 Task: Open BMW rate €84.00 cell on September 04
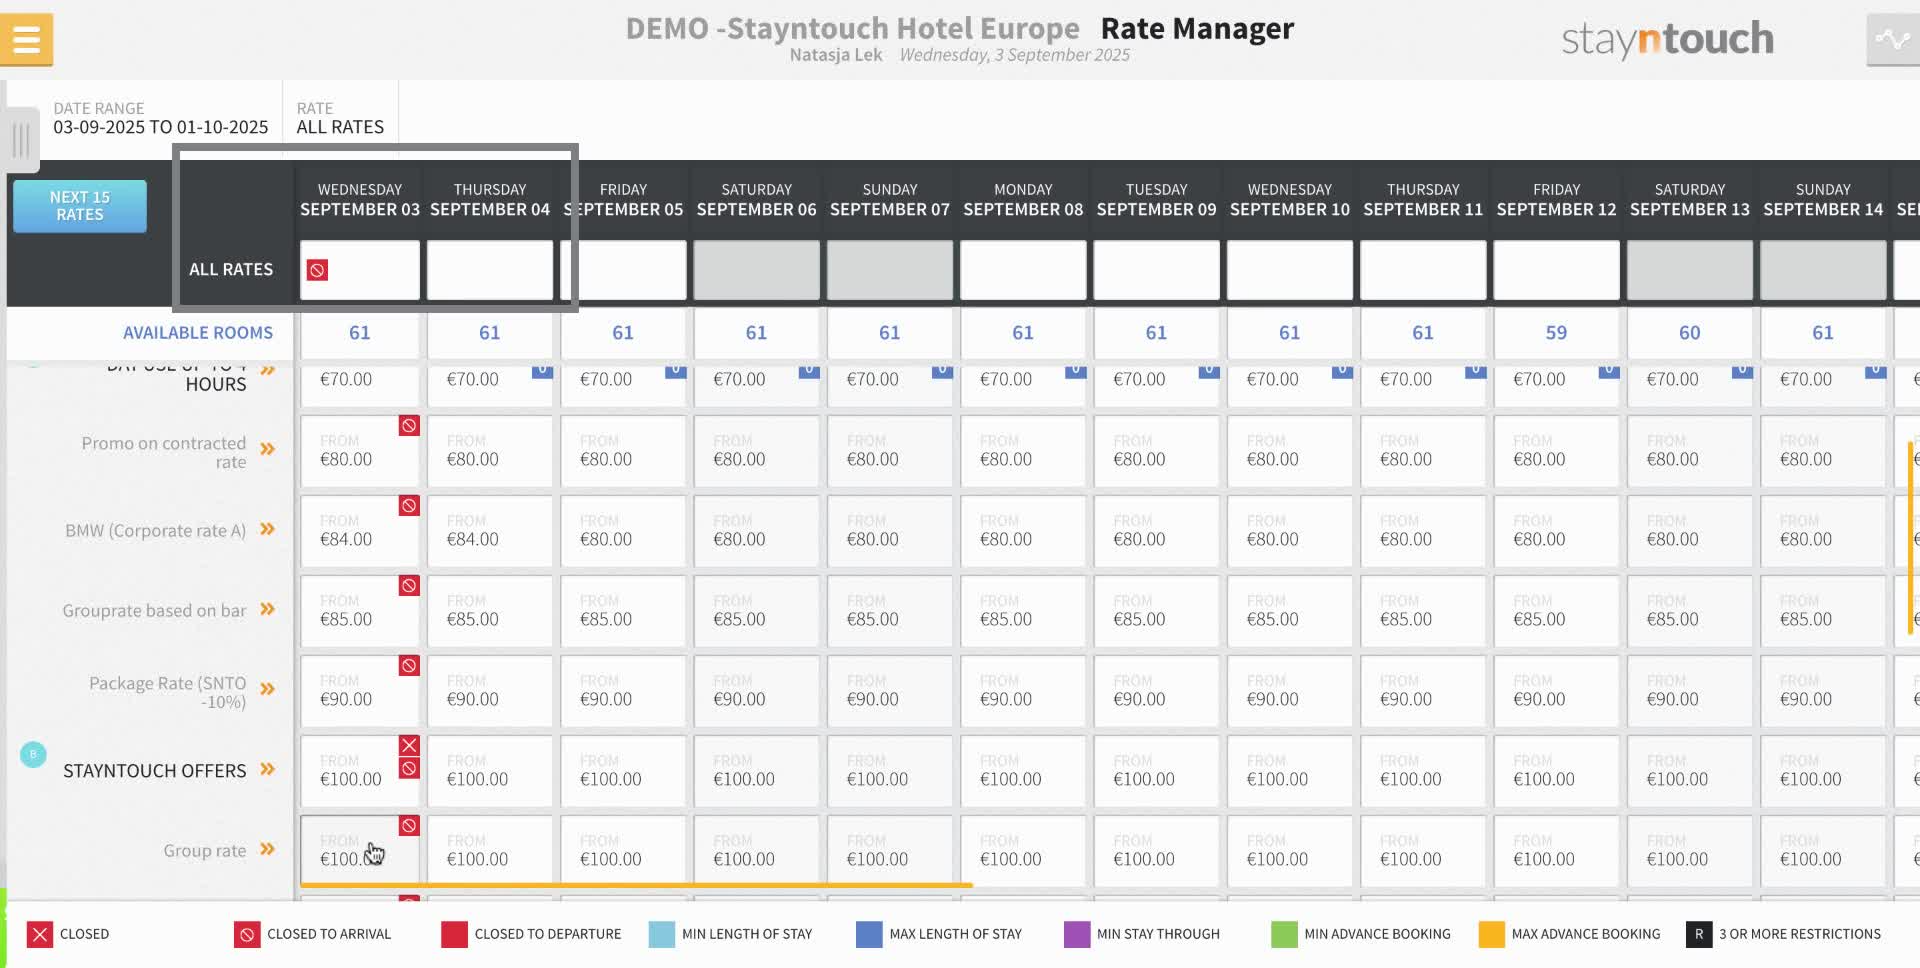click(x=490, y=530)
